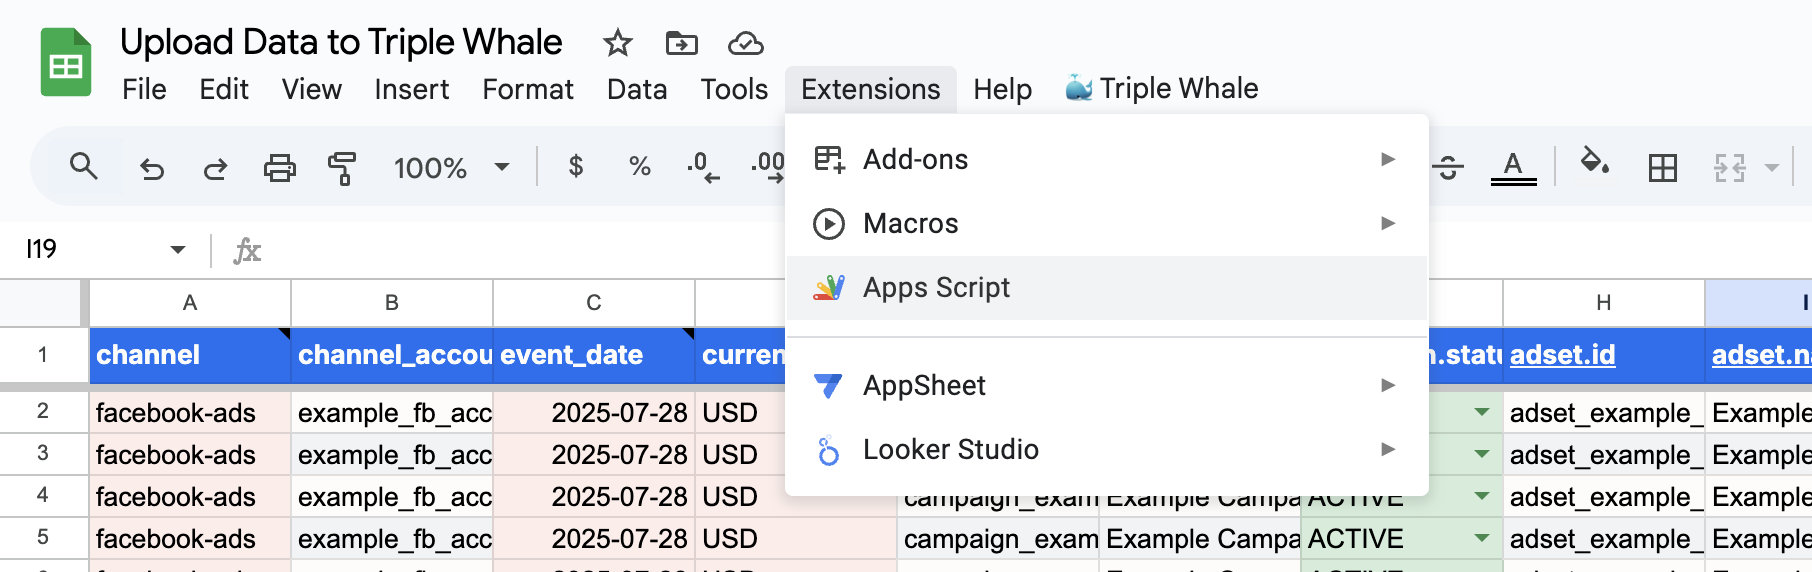
Task: Click the Move to folder icon
Action: pos(681,43)
